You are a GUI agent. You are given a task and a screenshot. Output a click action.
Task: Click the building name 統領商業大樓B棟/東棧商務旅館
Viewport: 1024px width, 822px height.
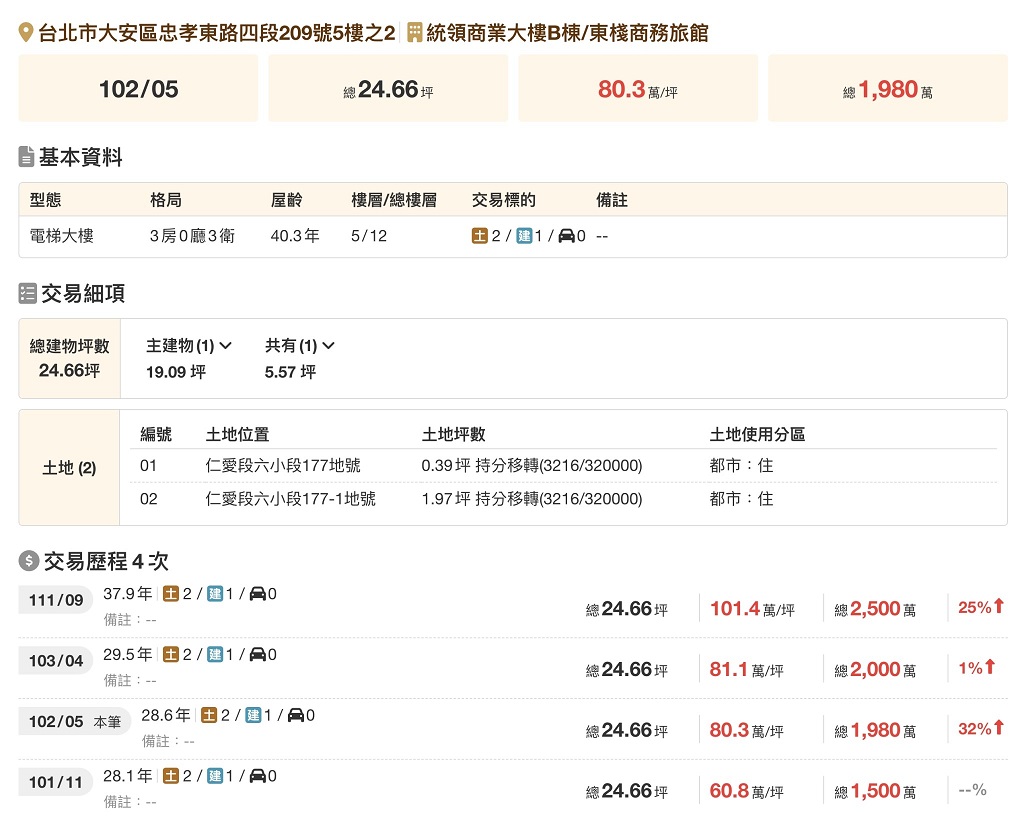point(567,33)
